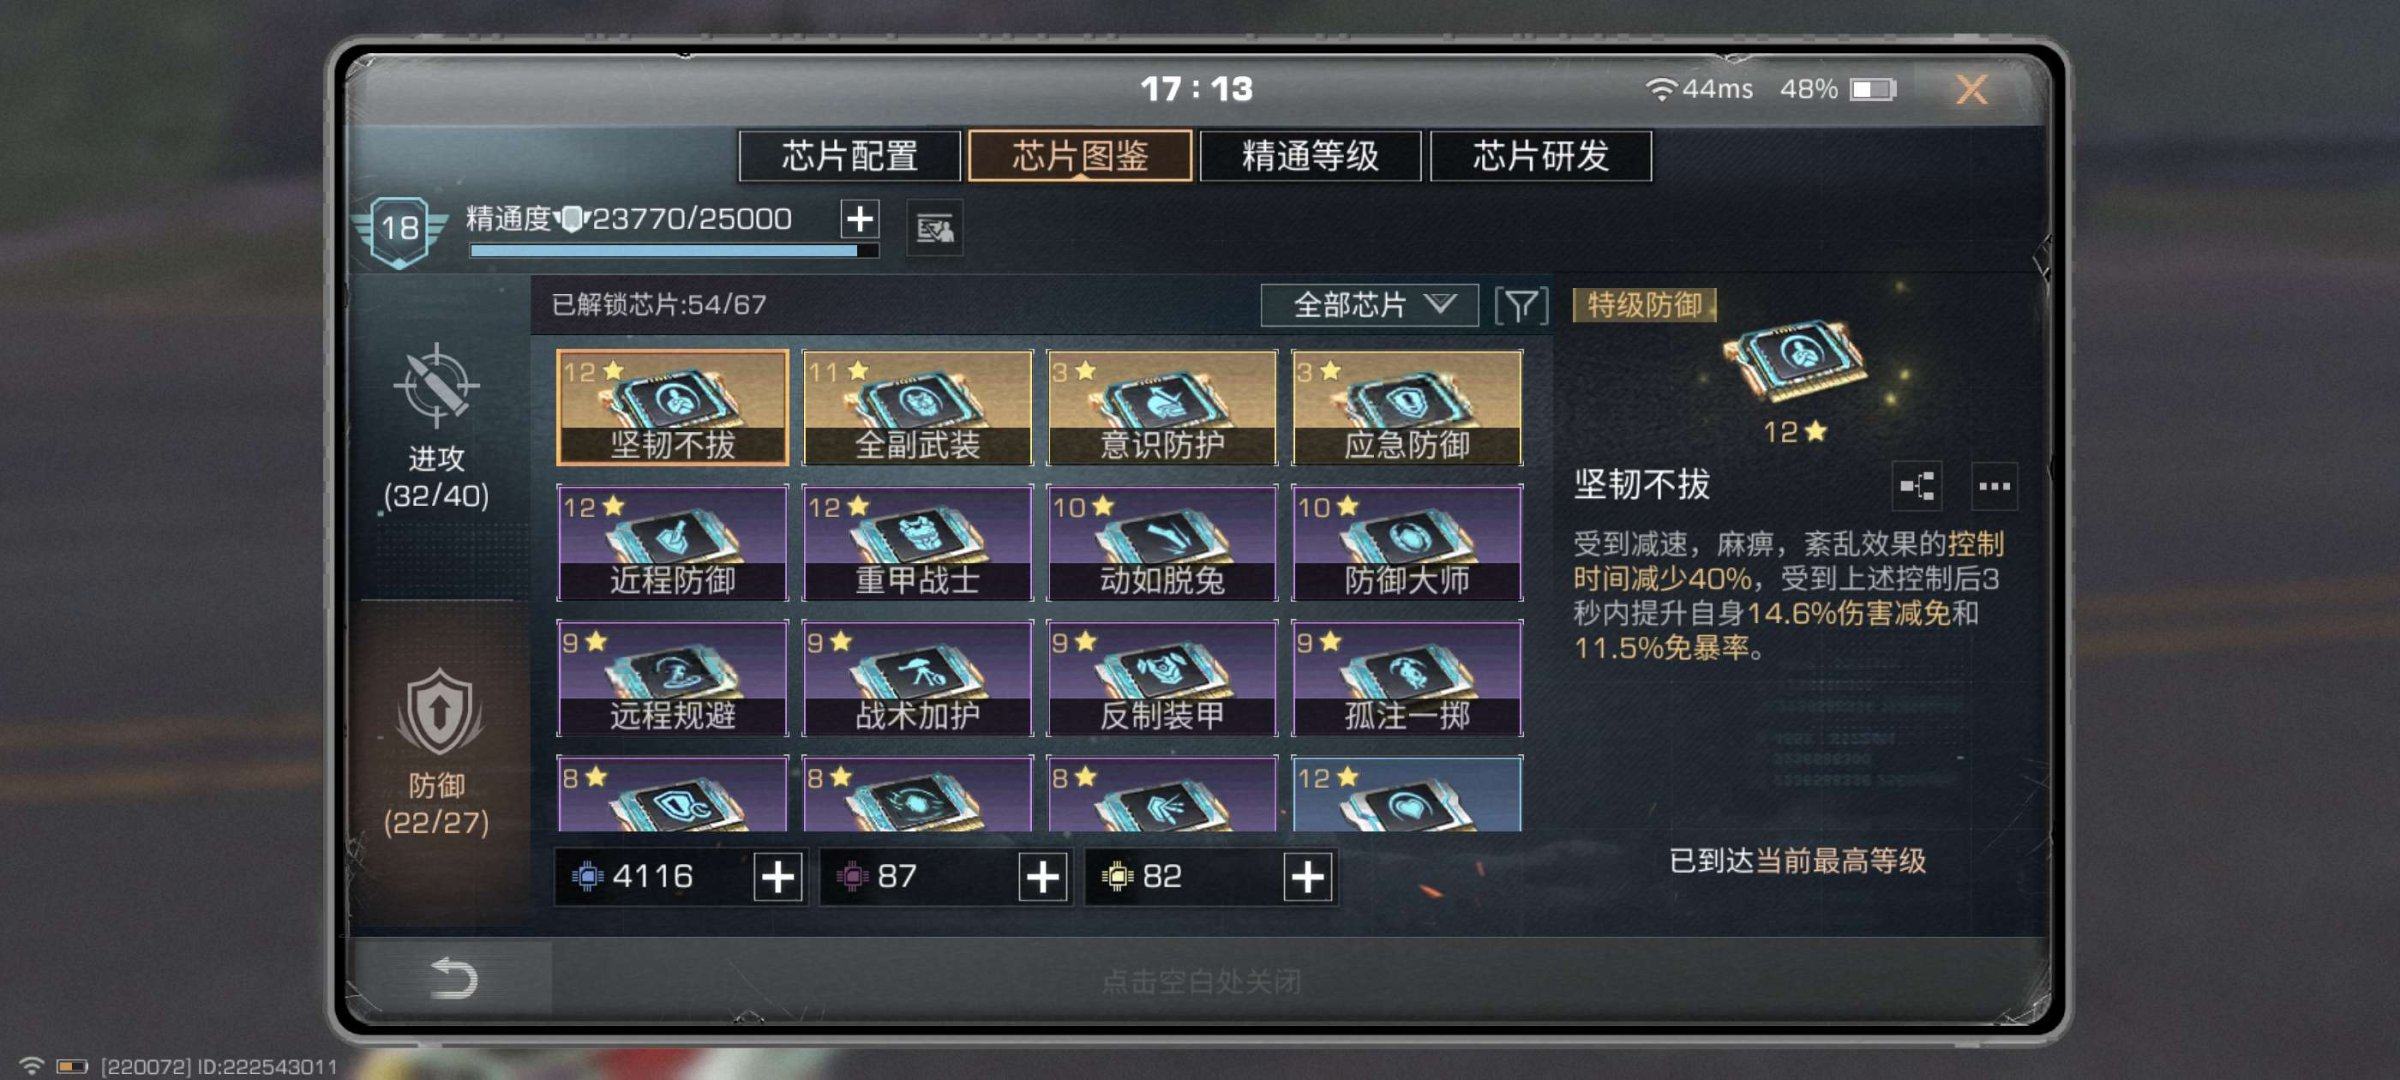Click the back arrow icon
This screenshot has height=1080, width=2400.
click(x=453, y=978)
